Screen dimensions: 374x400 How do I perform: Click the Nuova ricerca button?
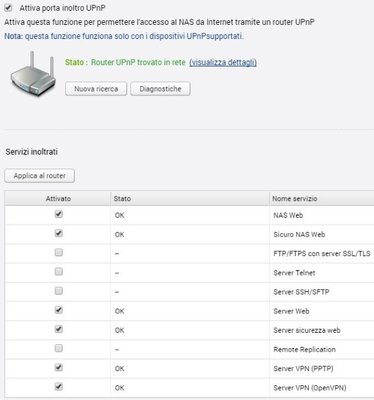pos(96,89)
